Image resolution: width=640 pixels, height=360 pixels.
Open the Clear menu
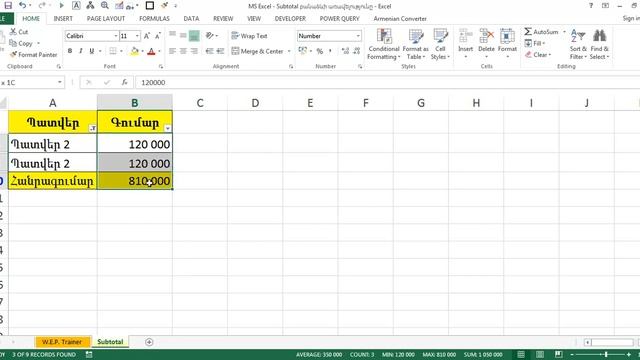pyautogui.click(x=538, y=55)
